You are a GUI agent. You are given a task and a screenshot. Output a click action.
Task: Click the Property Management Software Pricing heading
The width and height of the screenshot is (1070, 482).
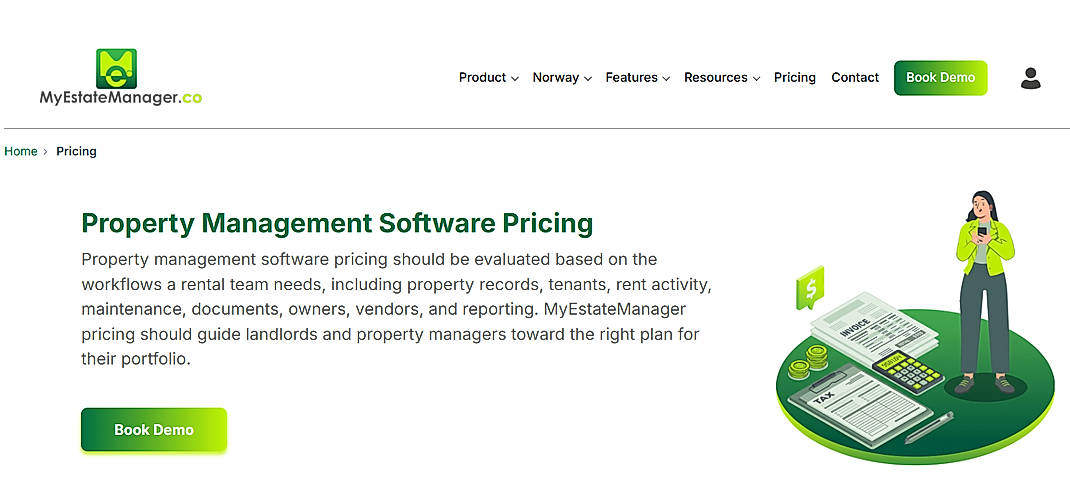[337, 223]
